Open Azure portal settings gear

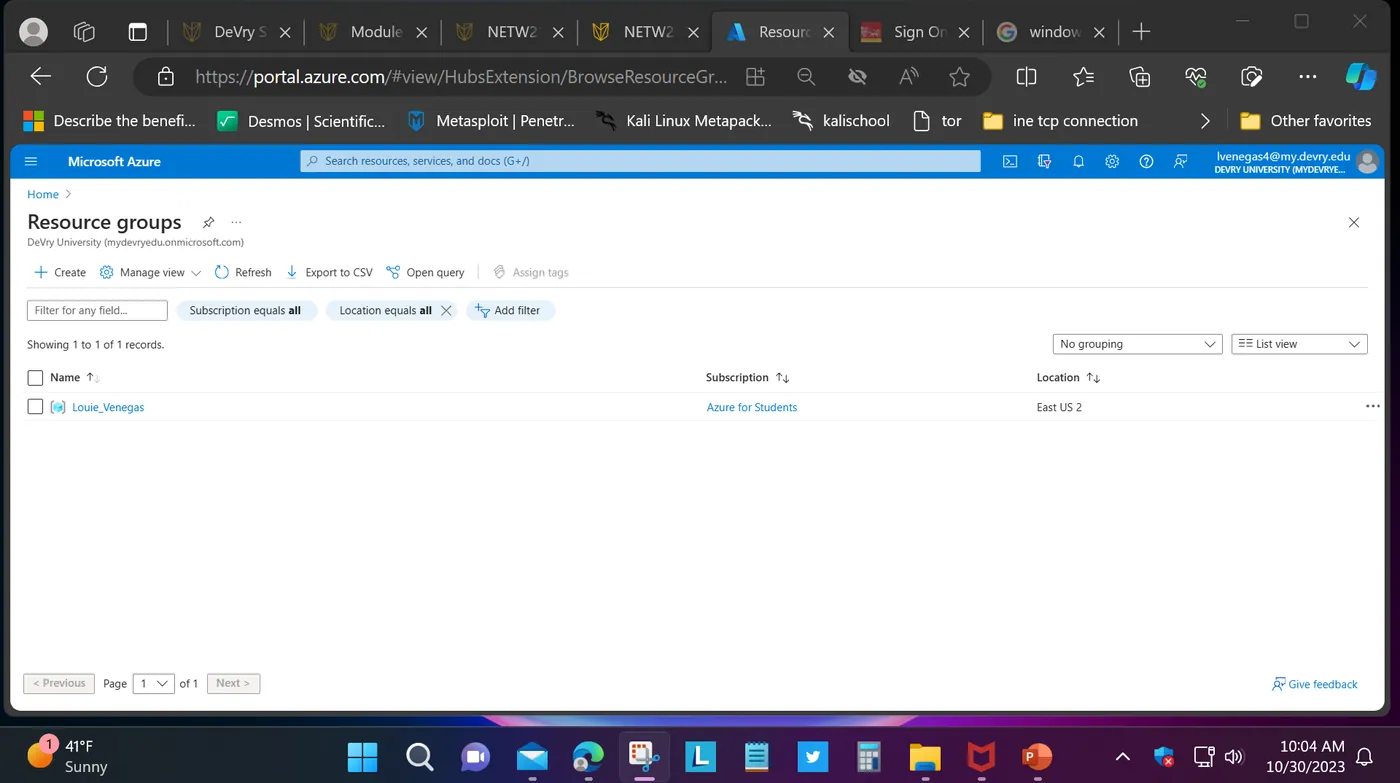[x=1112, y=161]
